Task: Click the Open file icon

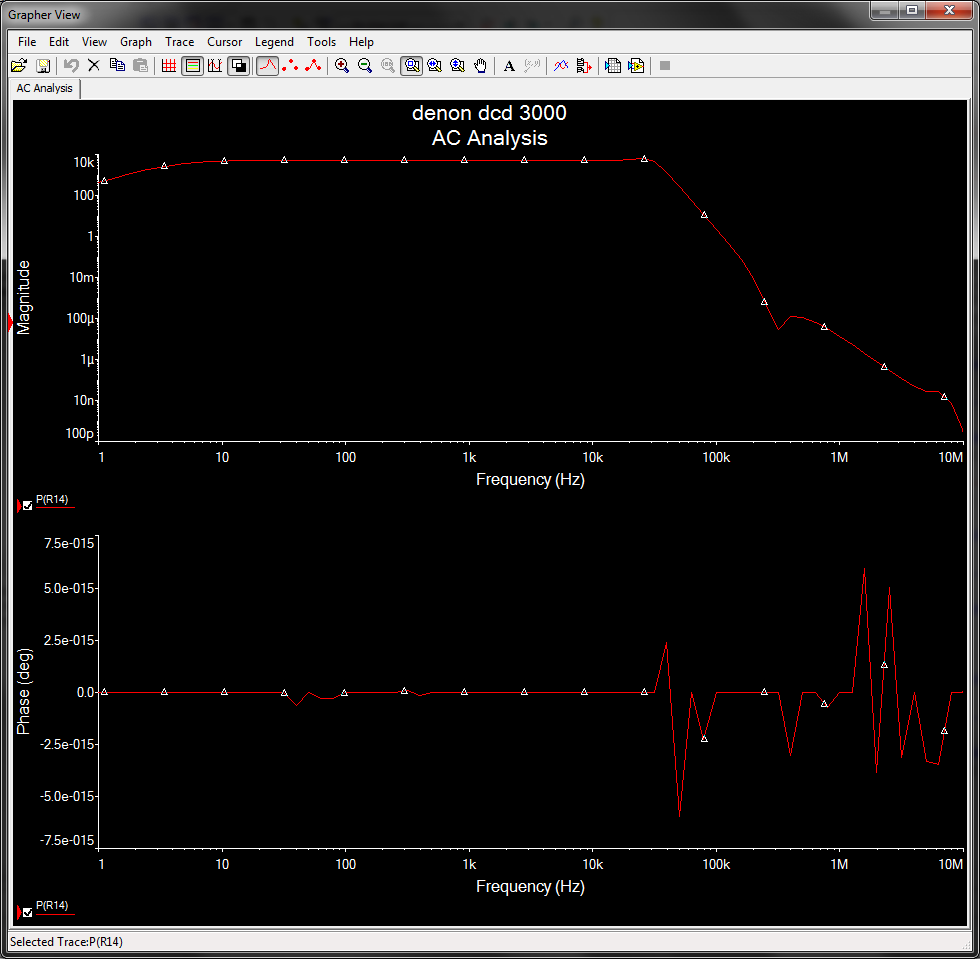Action: [18, 66]
